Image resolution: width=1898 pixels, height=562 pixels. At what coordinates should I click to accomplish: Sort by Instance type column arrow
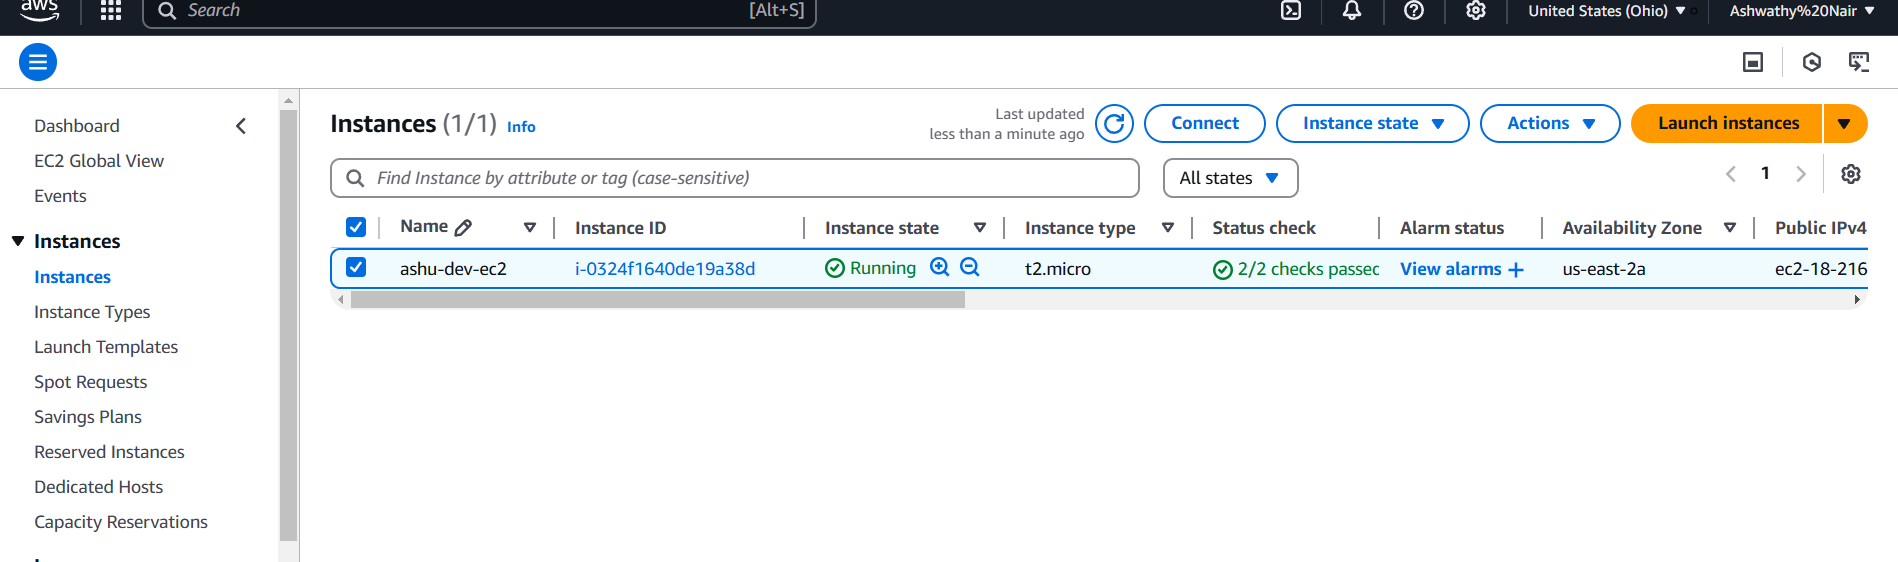(1167, 228)
